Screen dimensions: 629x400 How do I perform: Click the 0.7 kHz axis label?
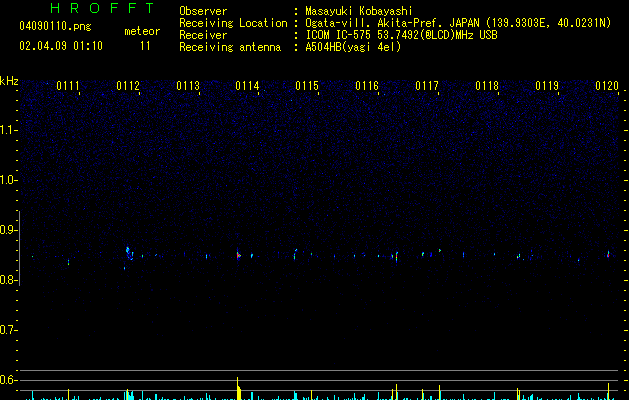[8, 330]
